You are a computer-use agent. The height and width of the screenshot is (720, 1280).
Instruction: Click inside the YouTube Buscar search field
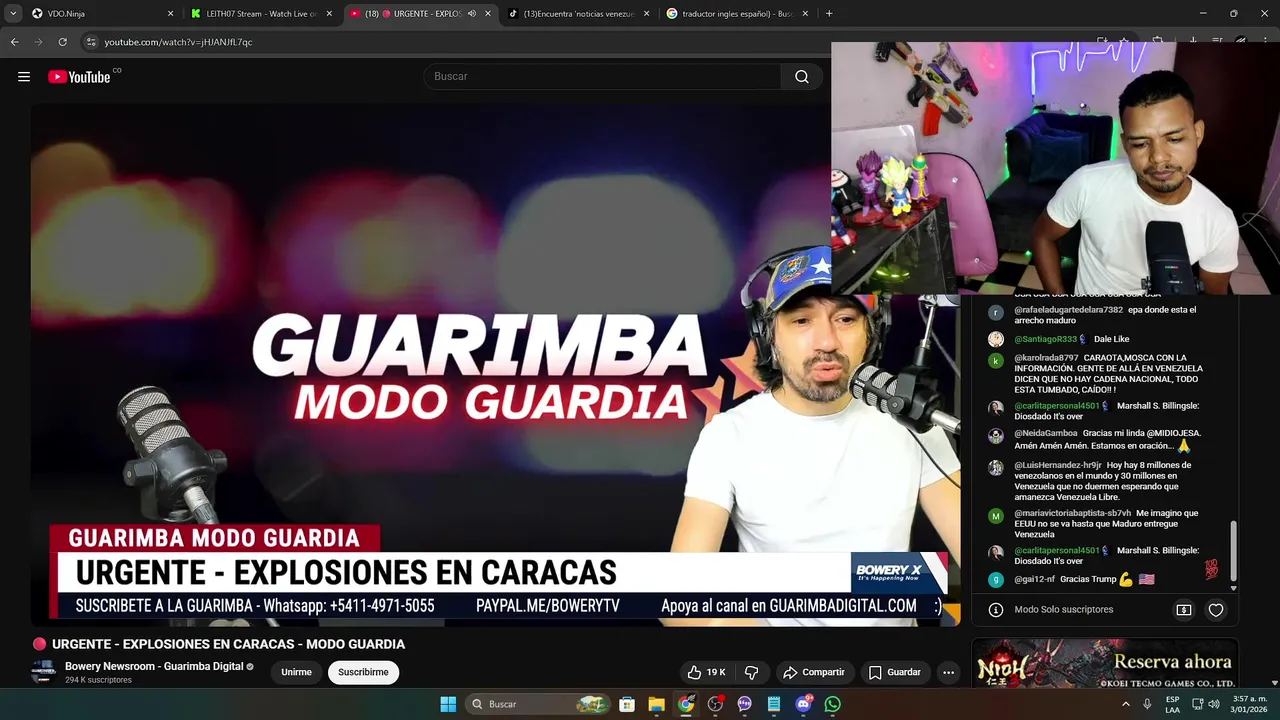click(602, 77)
